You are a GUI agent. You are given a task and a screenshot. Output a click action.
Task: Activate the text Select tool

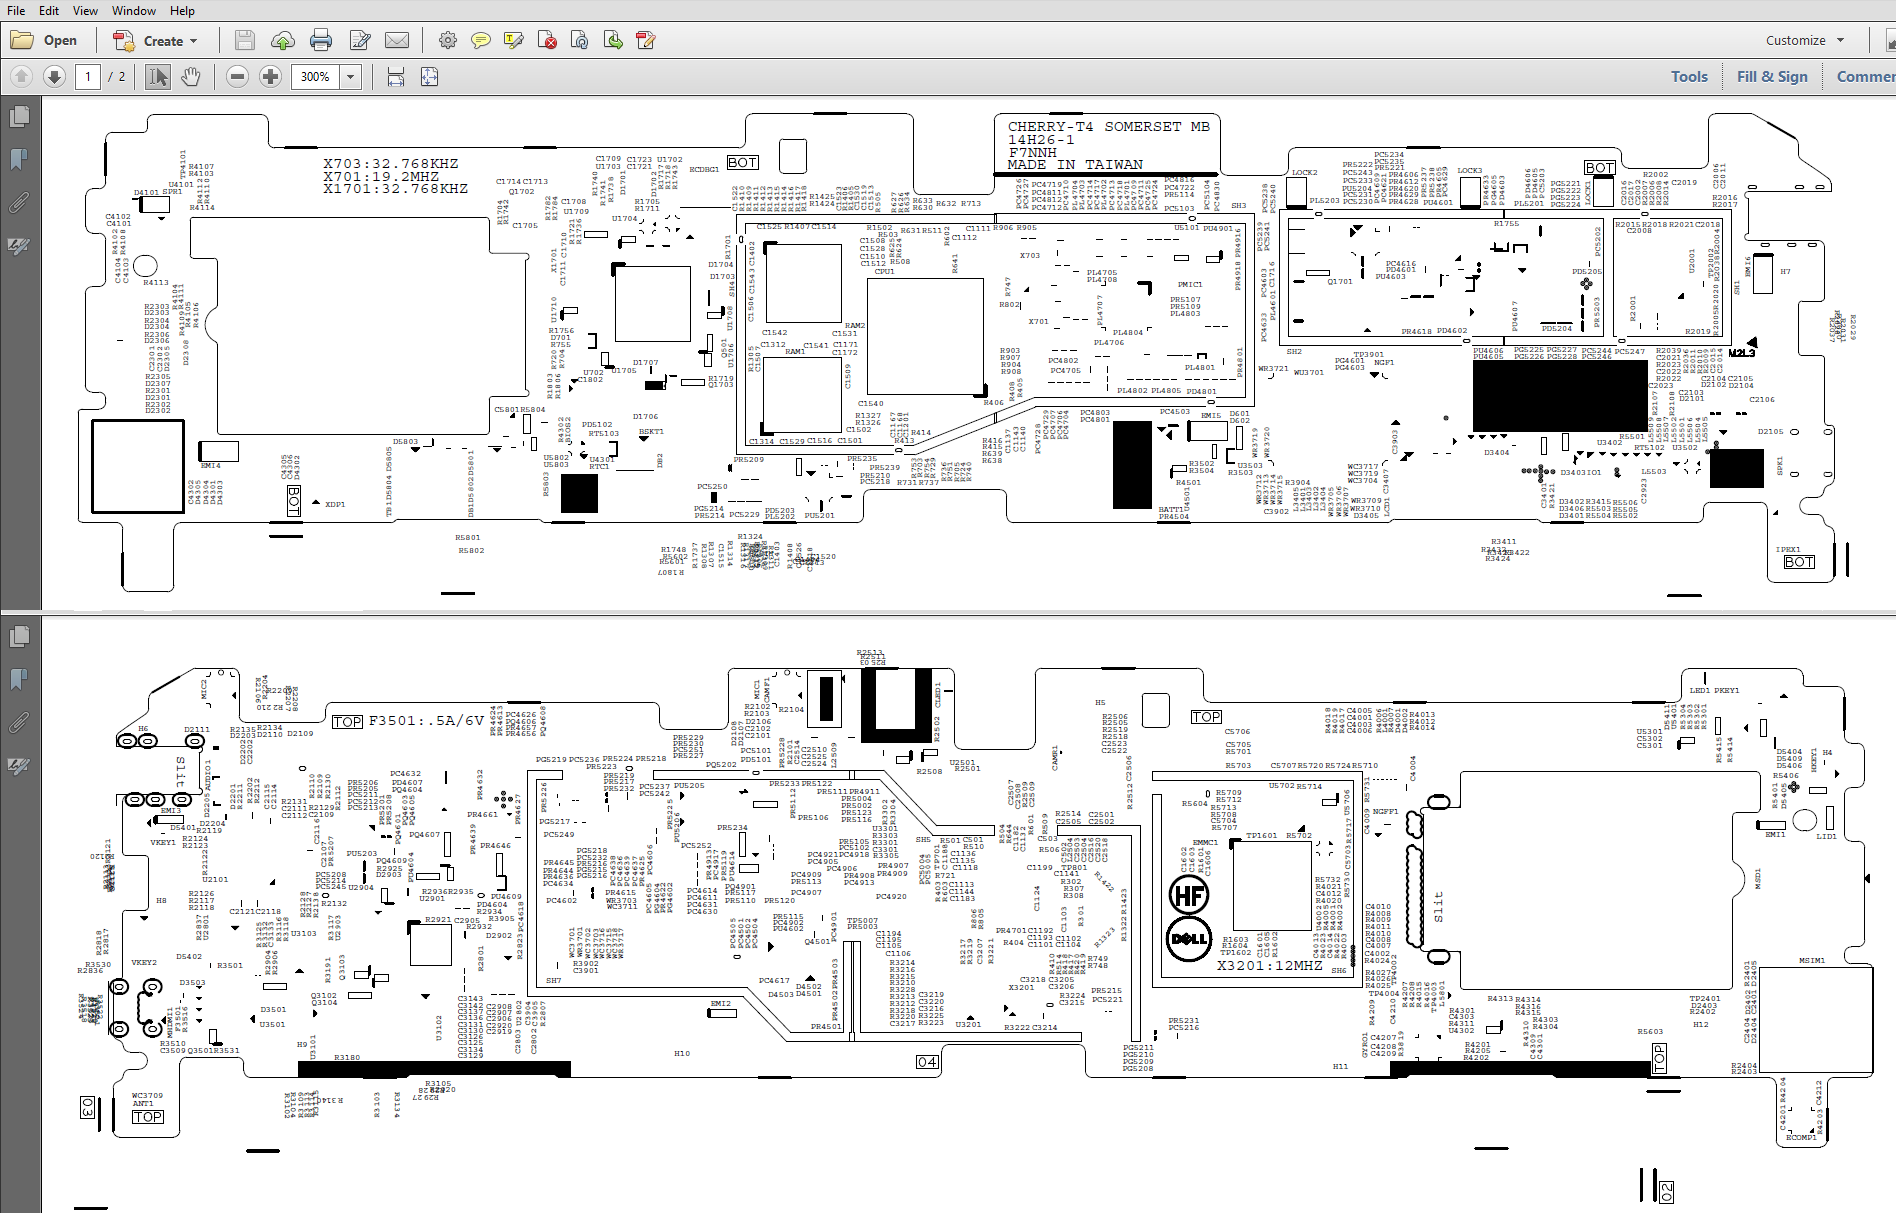(157, 77)
